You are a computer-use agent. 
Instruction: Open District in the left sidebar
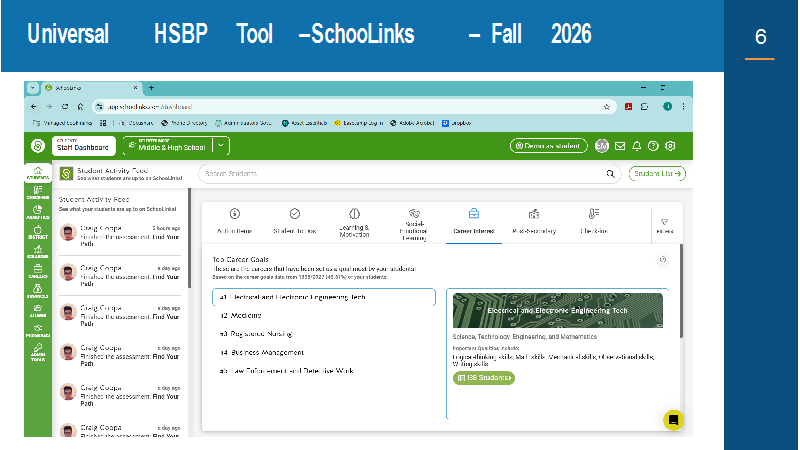(x=38, y=232)
